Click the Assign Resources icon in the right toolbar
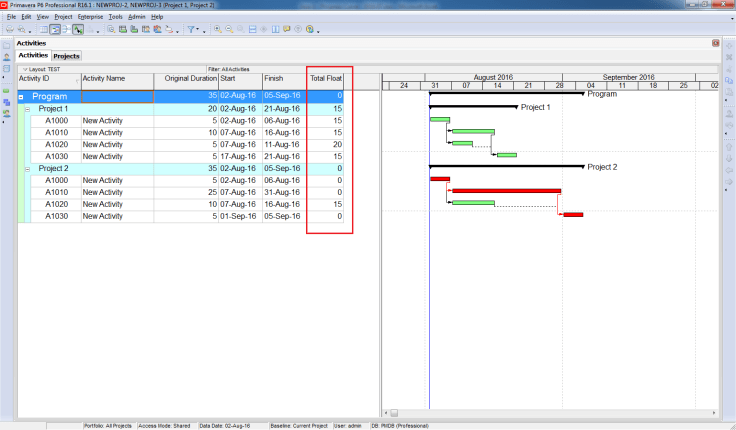The image size is (736, 430). point(729,114)
